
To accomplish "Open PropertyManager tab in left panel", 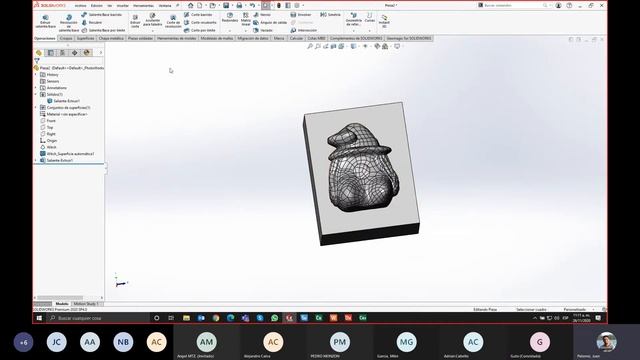I will (51, 53).
